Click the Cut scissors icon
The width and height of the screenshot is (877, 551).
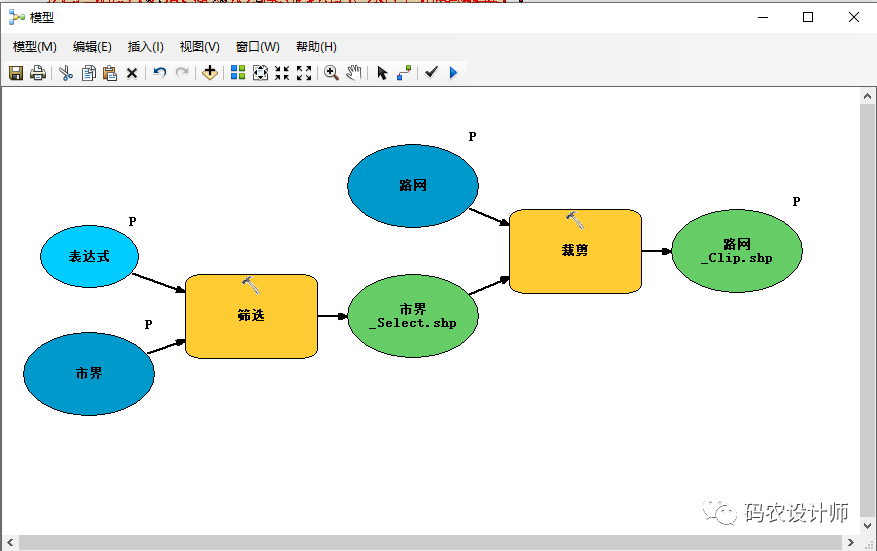point(66,73)
